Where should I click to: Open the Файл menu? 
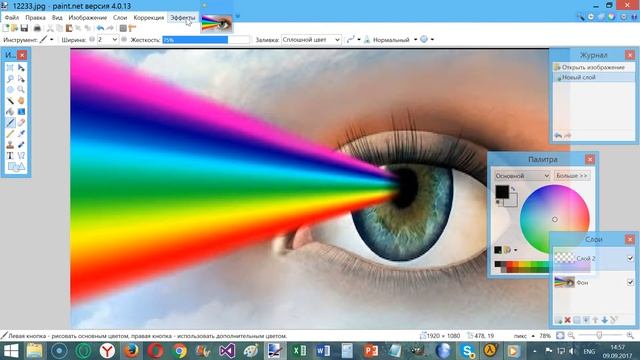pyautogui.click(x=11, y=18)
